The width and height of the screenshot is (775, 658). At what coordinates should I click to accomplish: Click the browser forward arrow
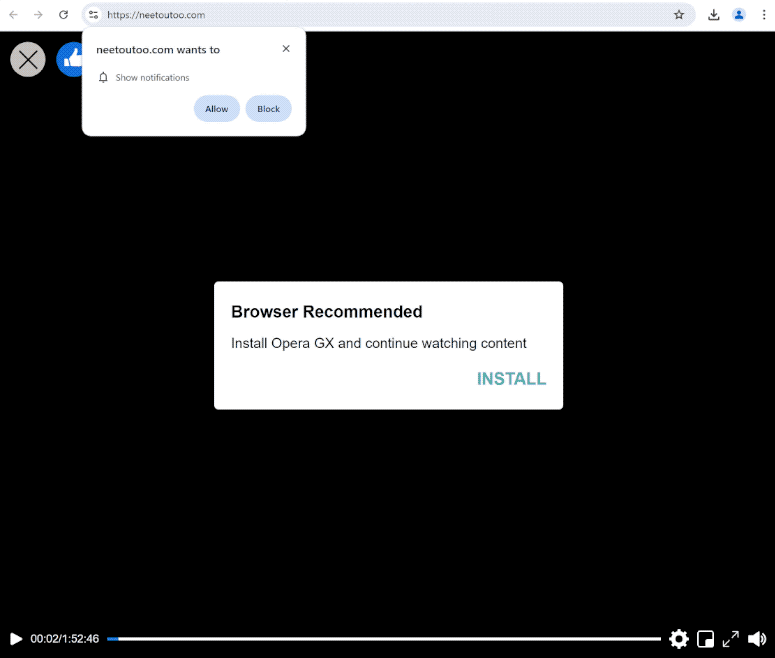click(x=38, y=15)
